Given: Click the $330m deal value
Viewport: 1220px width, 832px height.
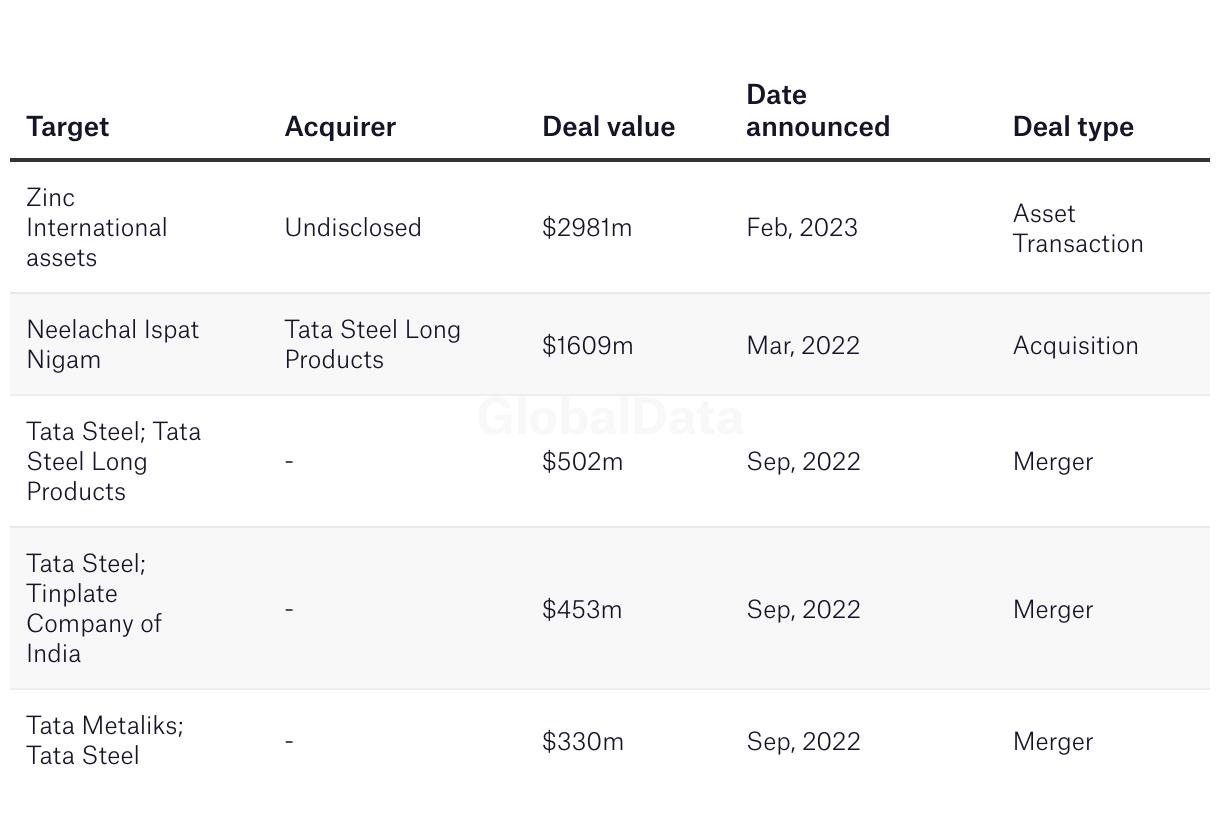Looking at the screenshot, I should tap(583, 741).
